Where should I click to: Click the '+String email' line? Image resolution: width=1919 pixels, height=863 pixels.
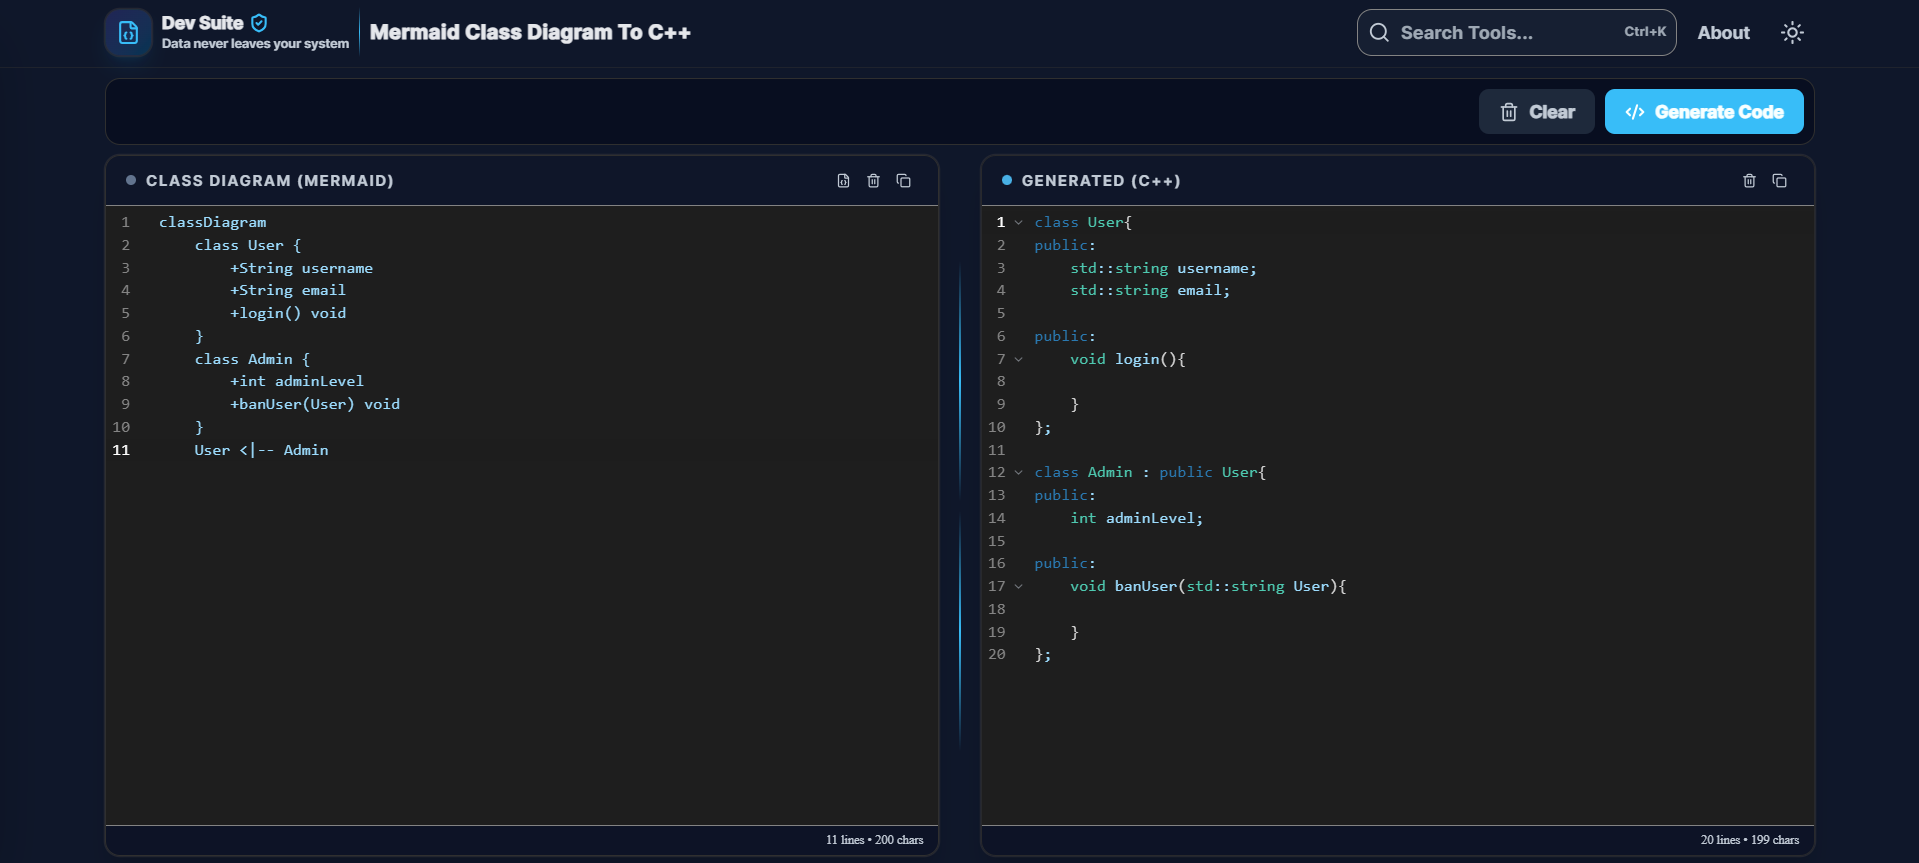(x=288, y=291)
